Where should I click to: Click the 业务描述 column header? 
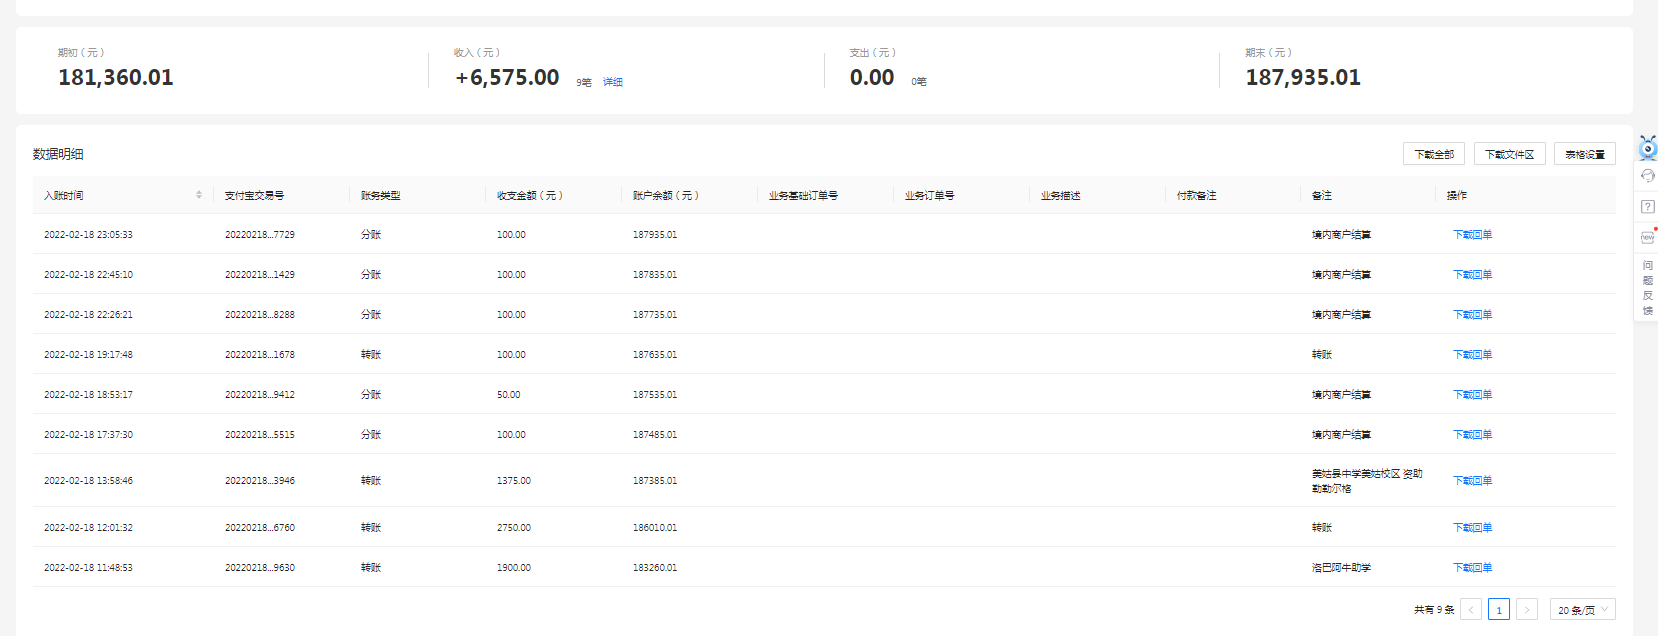(x=1060, y=195)
